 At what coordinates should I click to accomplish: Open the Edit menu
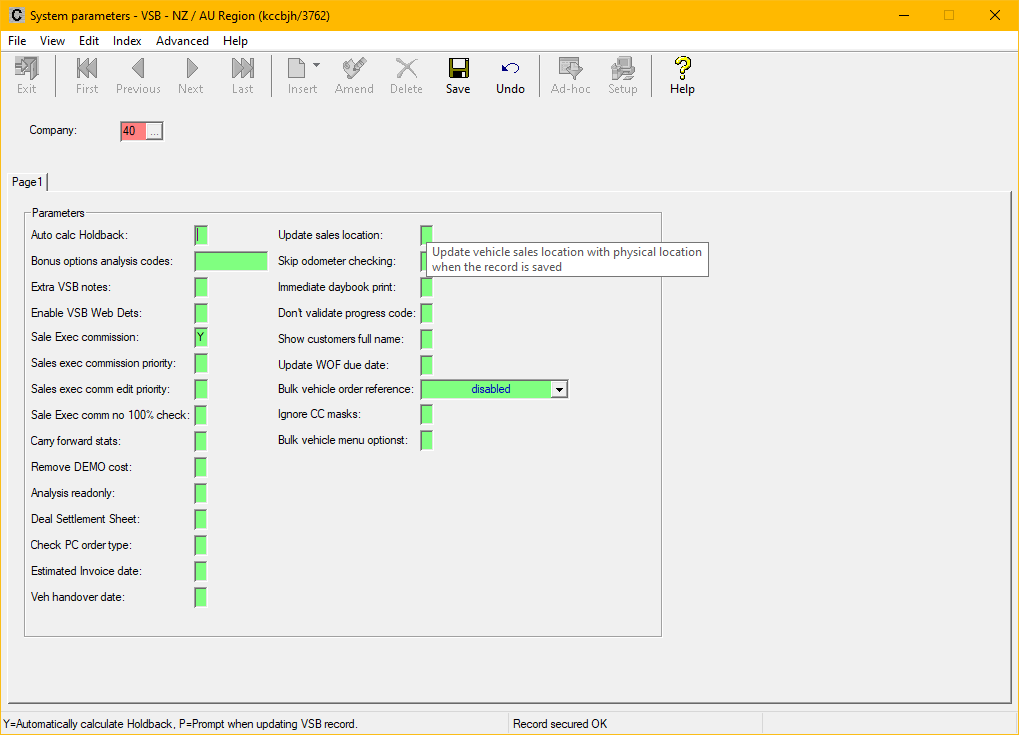tap(89, 41)
